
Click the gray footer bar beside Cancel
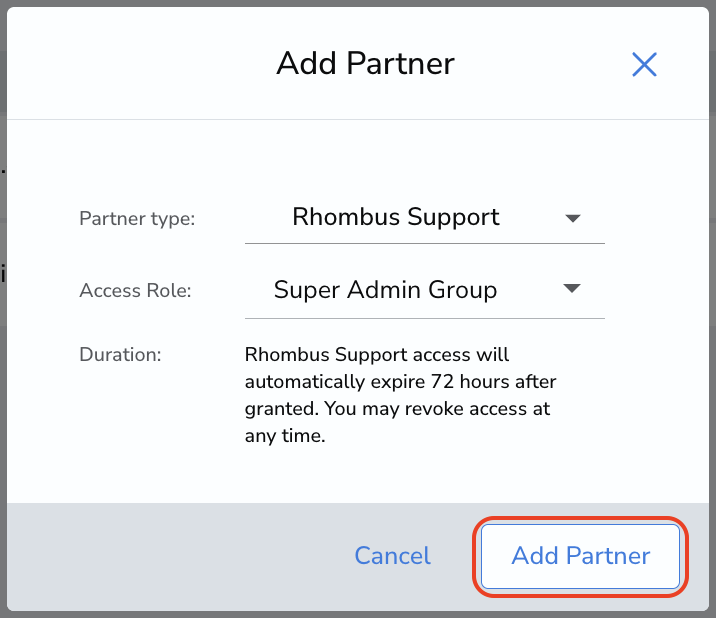coord(183,556)
